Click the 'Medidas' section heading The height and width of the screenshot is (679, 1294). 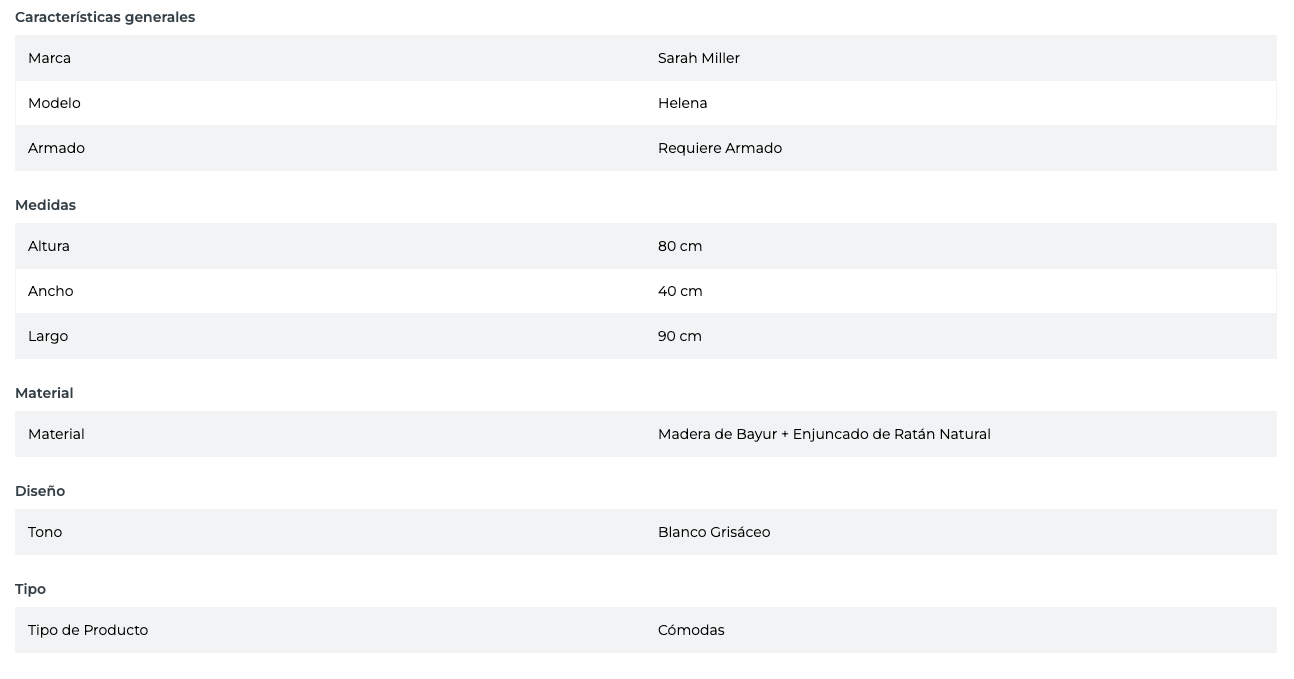(45, 205)
